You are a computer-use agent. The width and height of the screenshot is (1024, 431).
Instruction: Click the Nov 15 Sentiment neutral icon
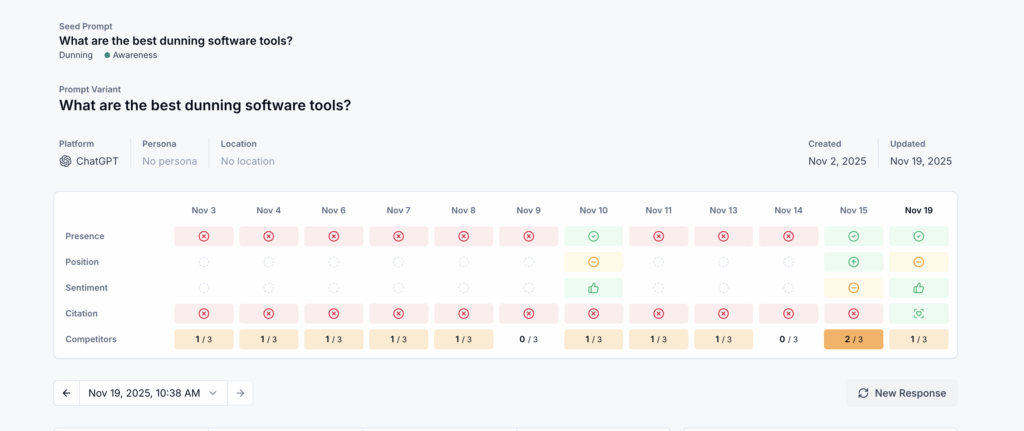point(853,288)
